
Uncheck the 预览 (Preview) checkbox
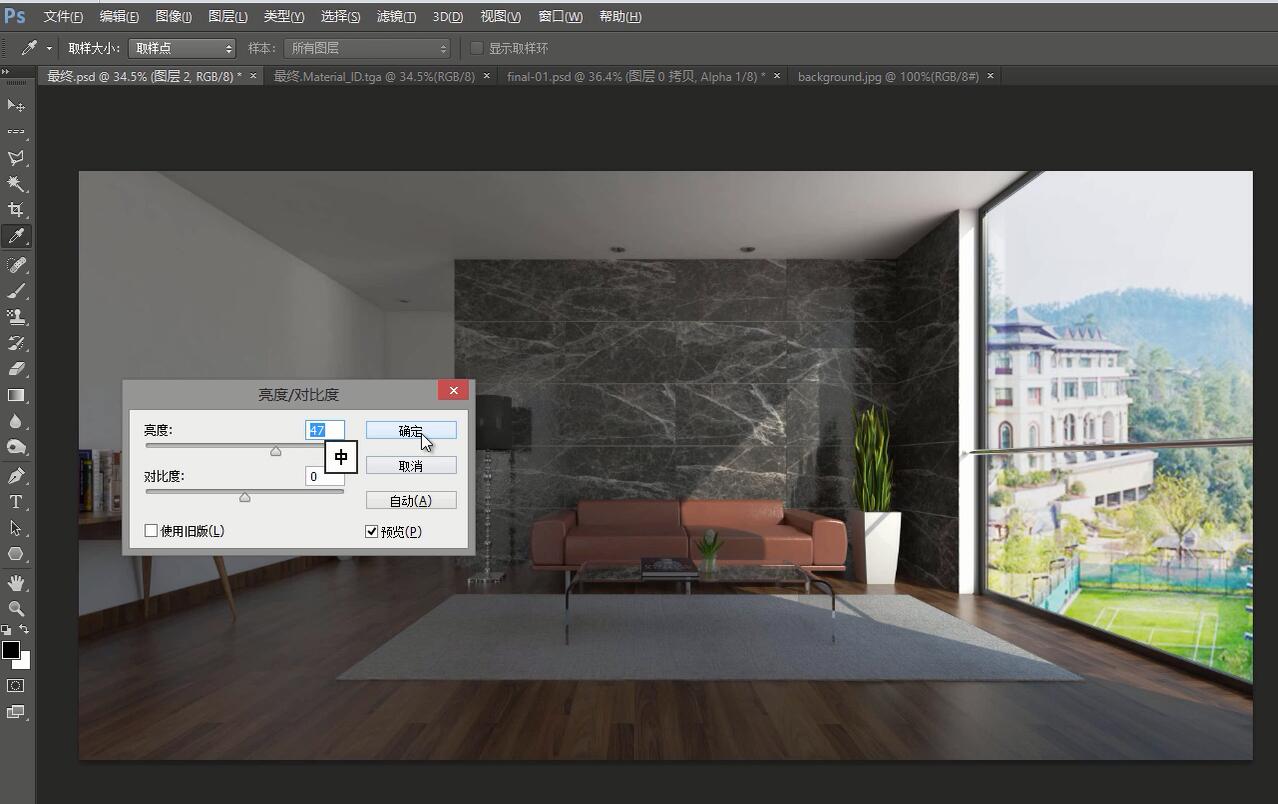tap(372, 532)
